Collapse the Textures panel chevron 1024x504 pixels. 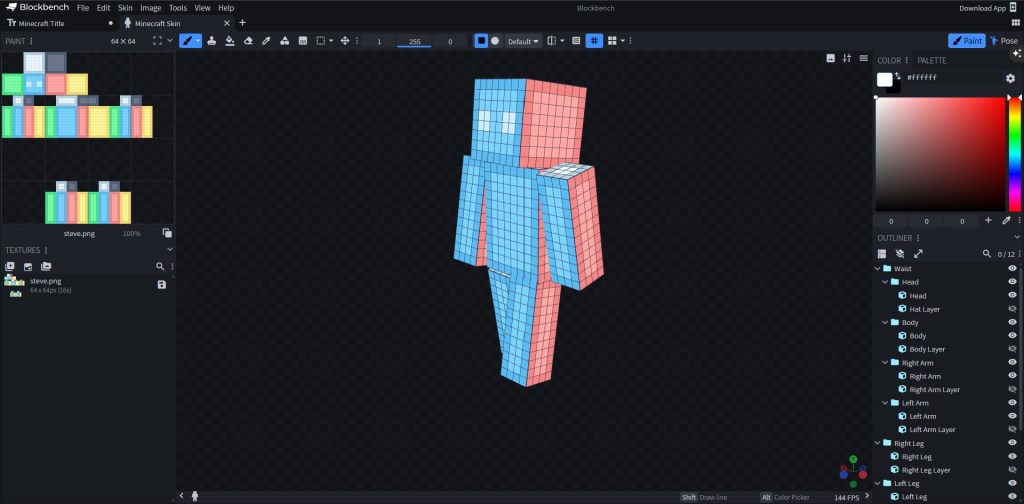pyautogui.click(x=169, y=250)
